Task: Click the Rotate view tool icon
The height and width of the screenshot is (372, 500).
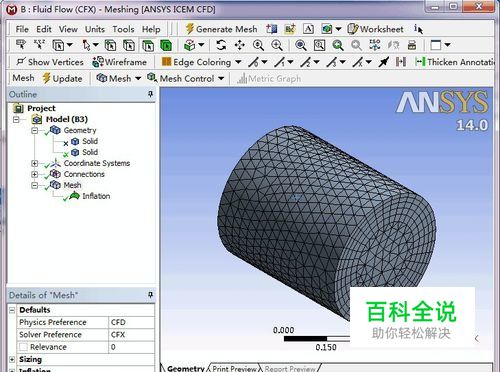Action: pos(221,45)
